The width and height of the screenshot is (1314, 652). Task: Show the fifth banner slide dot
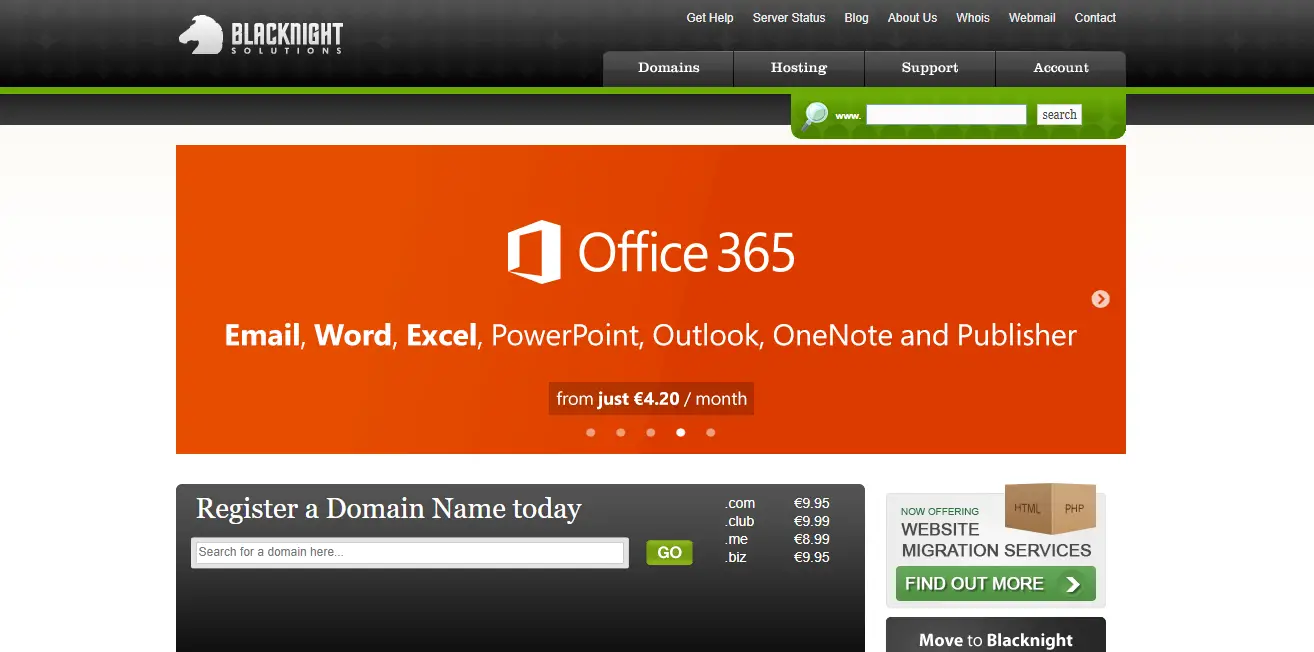coord(711,433)
